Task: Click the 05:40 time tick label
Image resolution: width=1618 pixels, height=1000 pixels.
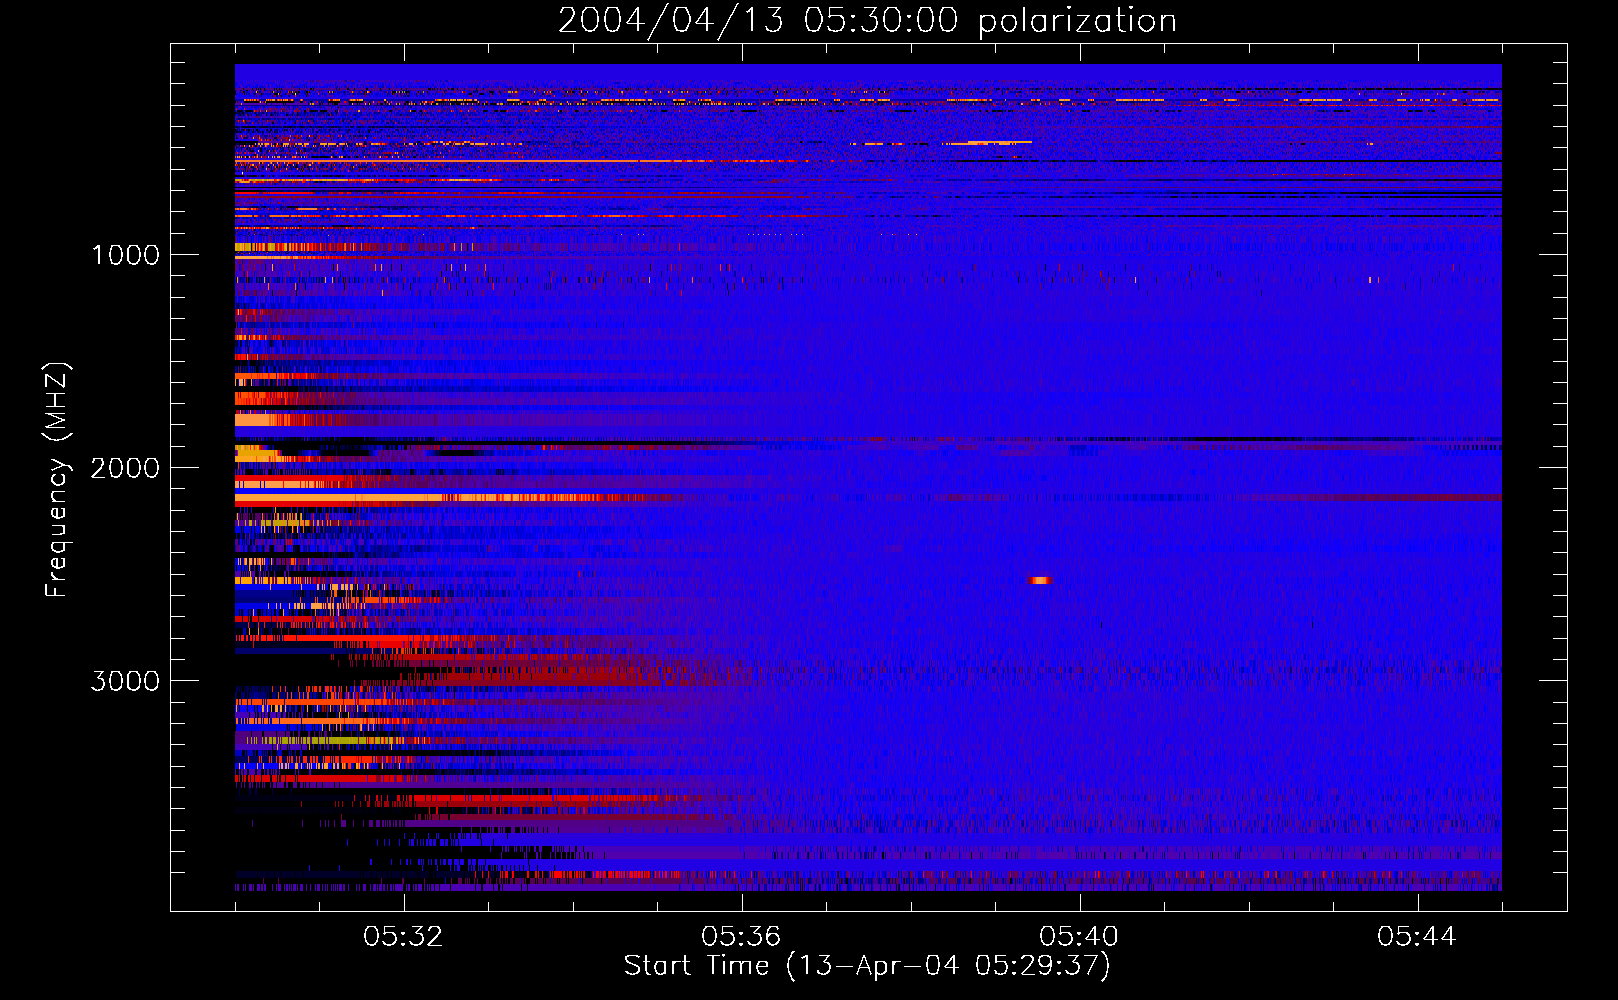Action: click(x=1080, y=937)
